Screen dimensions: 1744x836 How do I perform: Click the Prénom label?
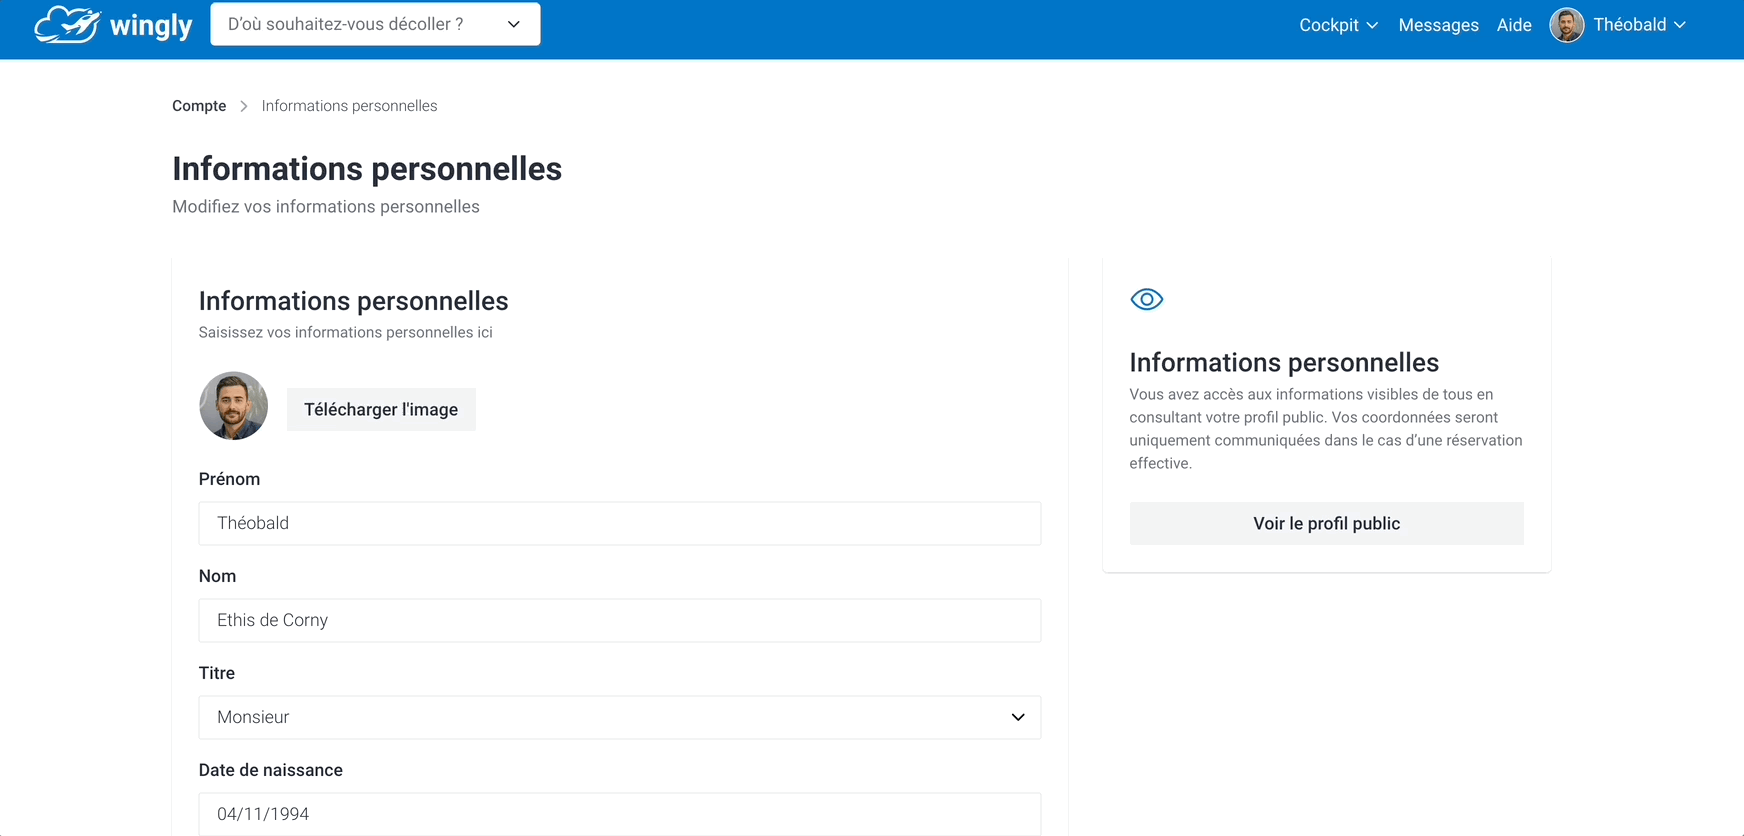(x=229, y=479)
